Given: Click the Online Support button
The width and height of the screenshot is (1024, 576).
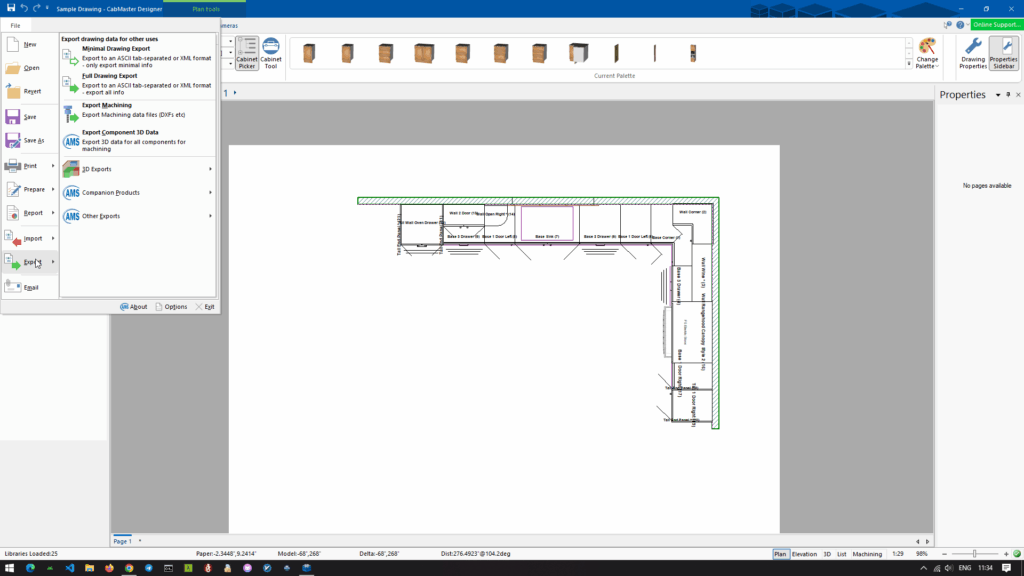Looking at the screenshot, I should [x=995, y=24].
